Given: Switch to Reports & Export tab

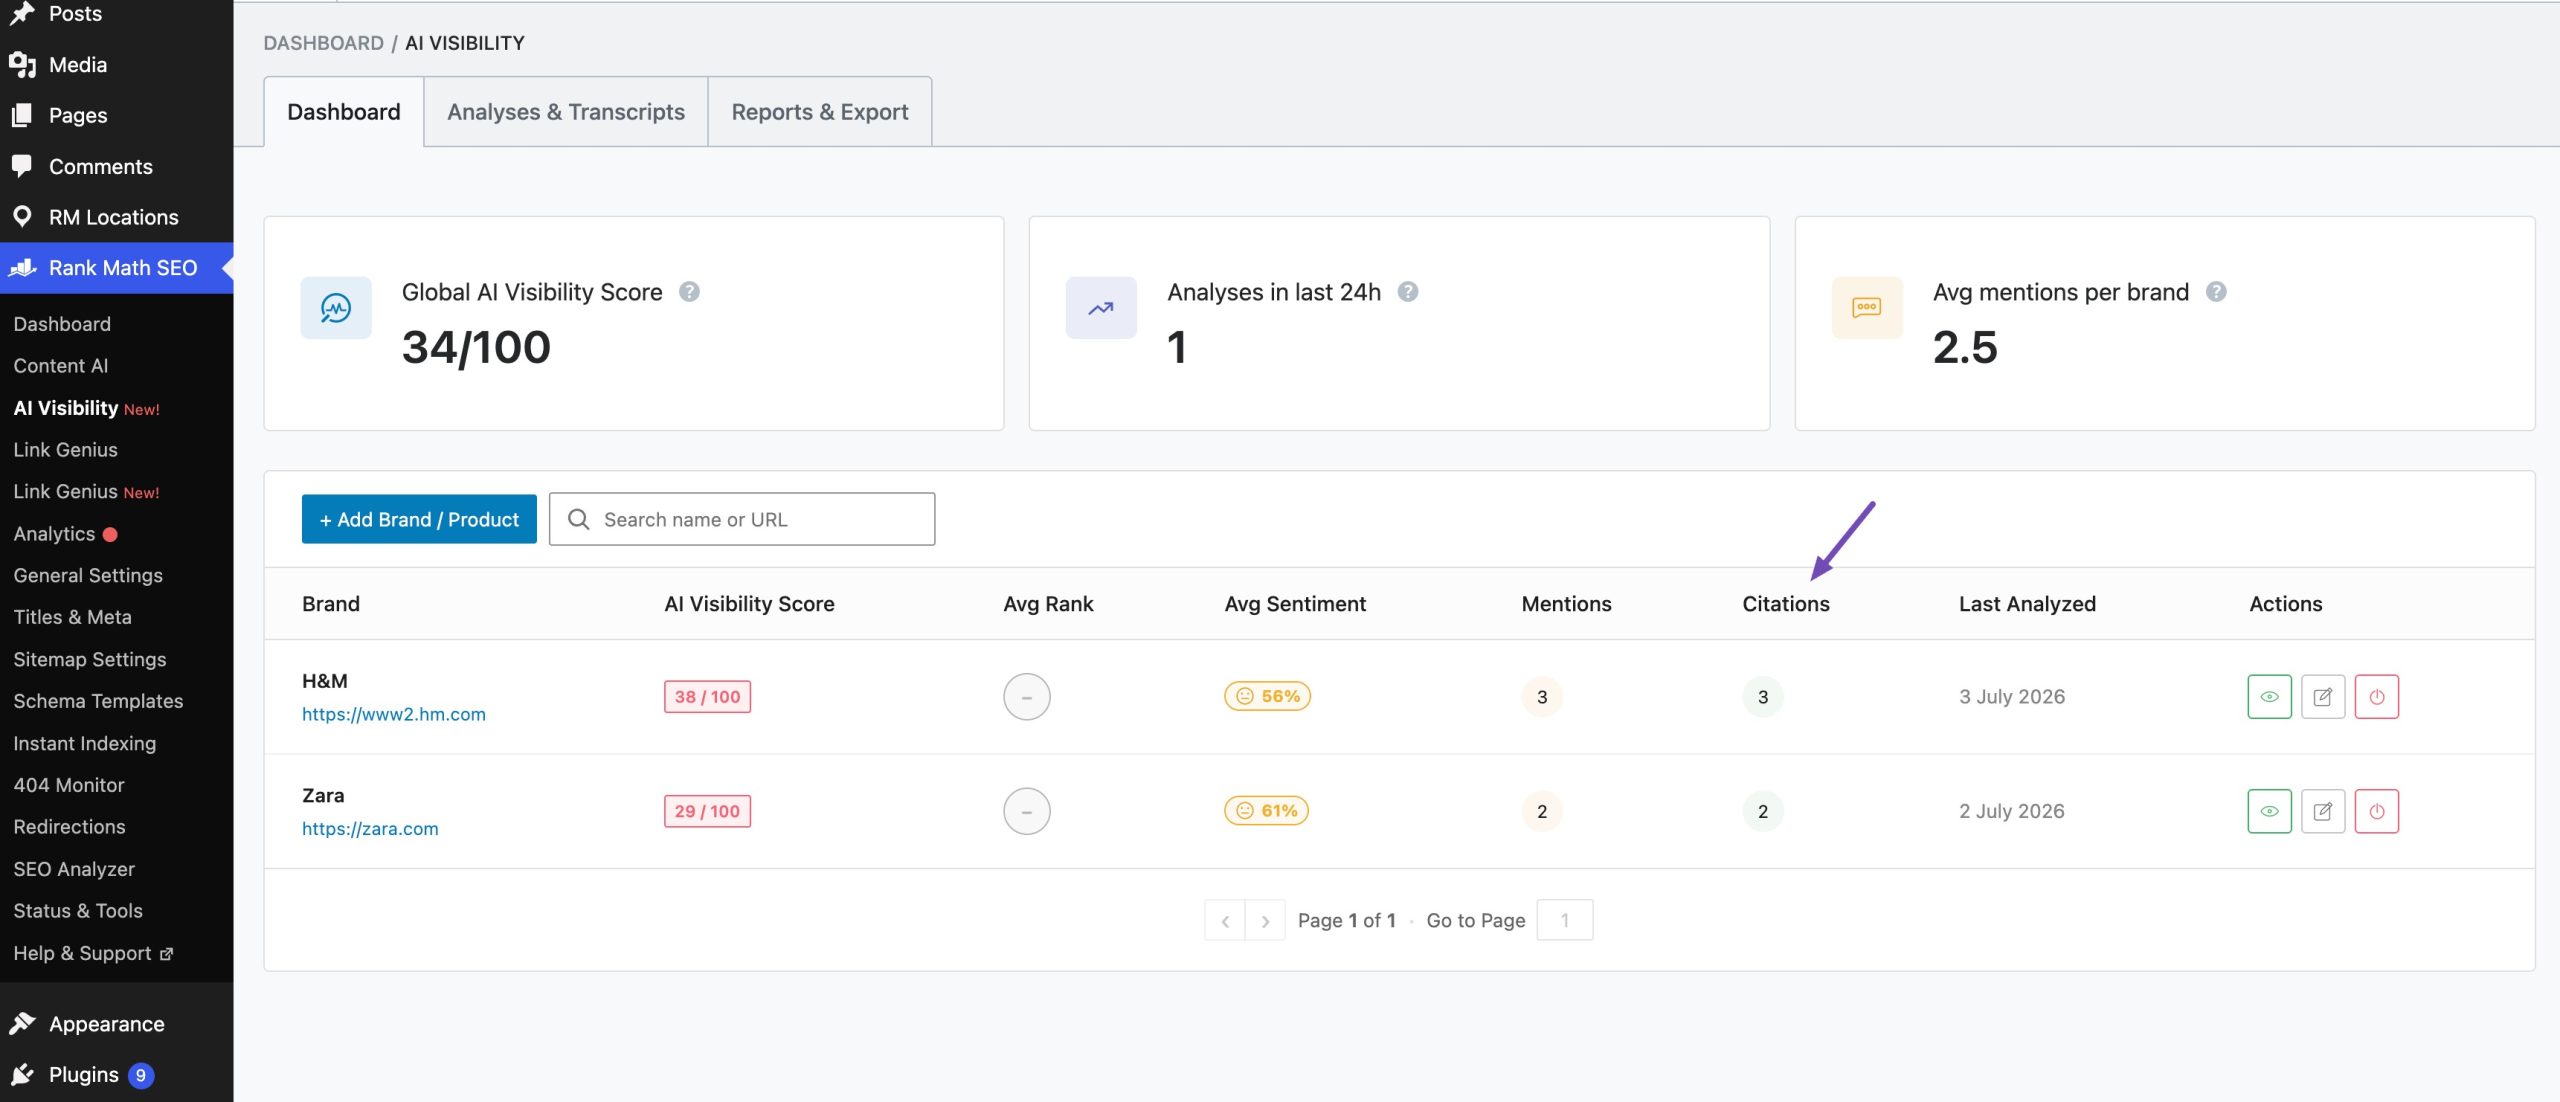Looking at the screenshot, I should point(820,112).
